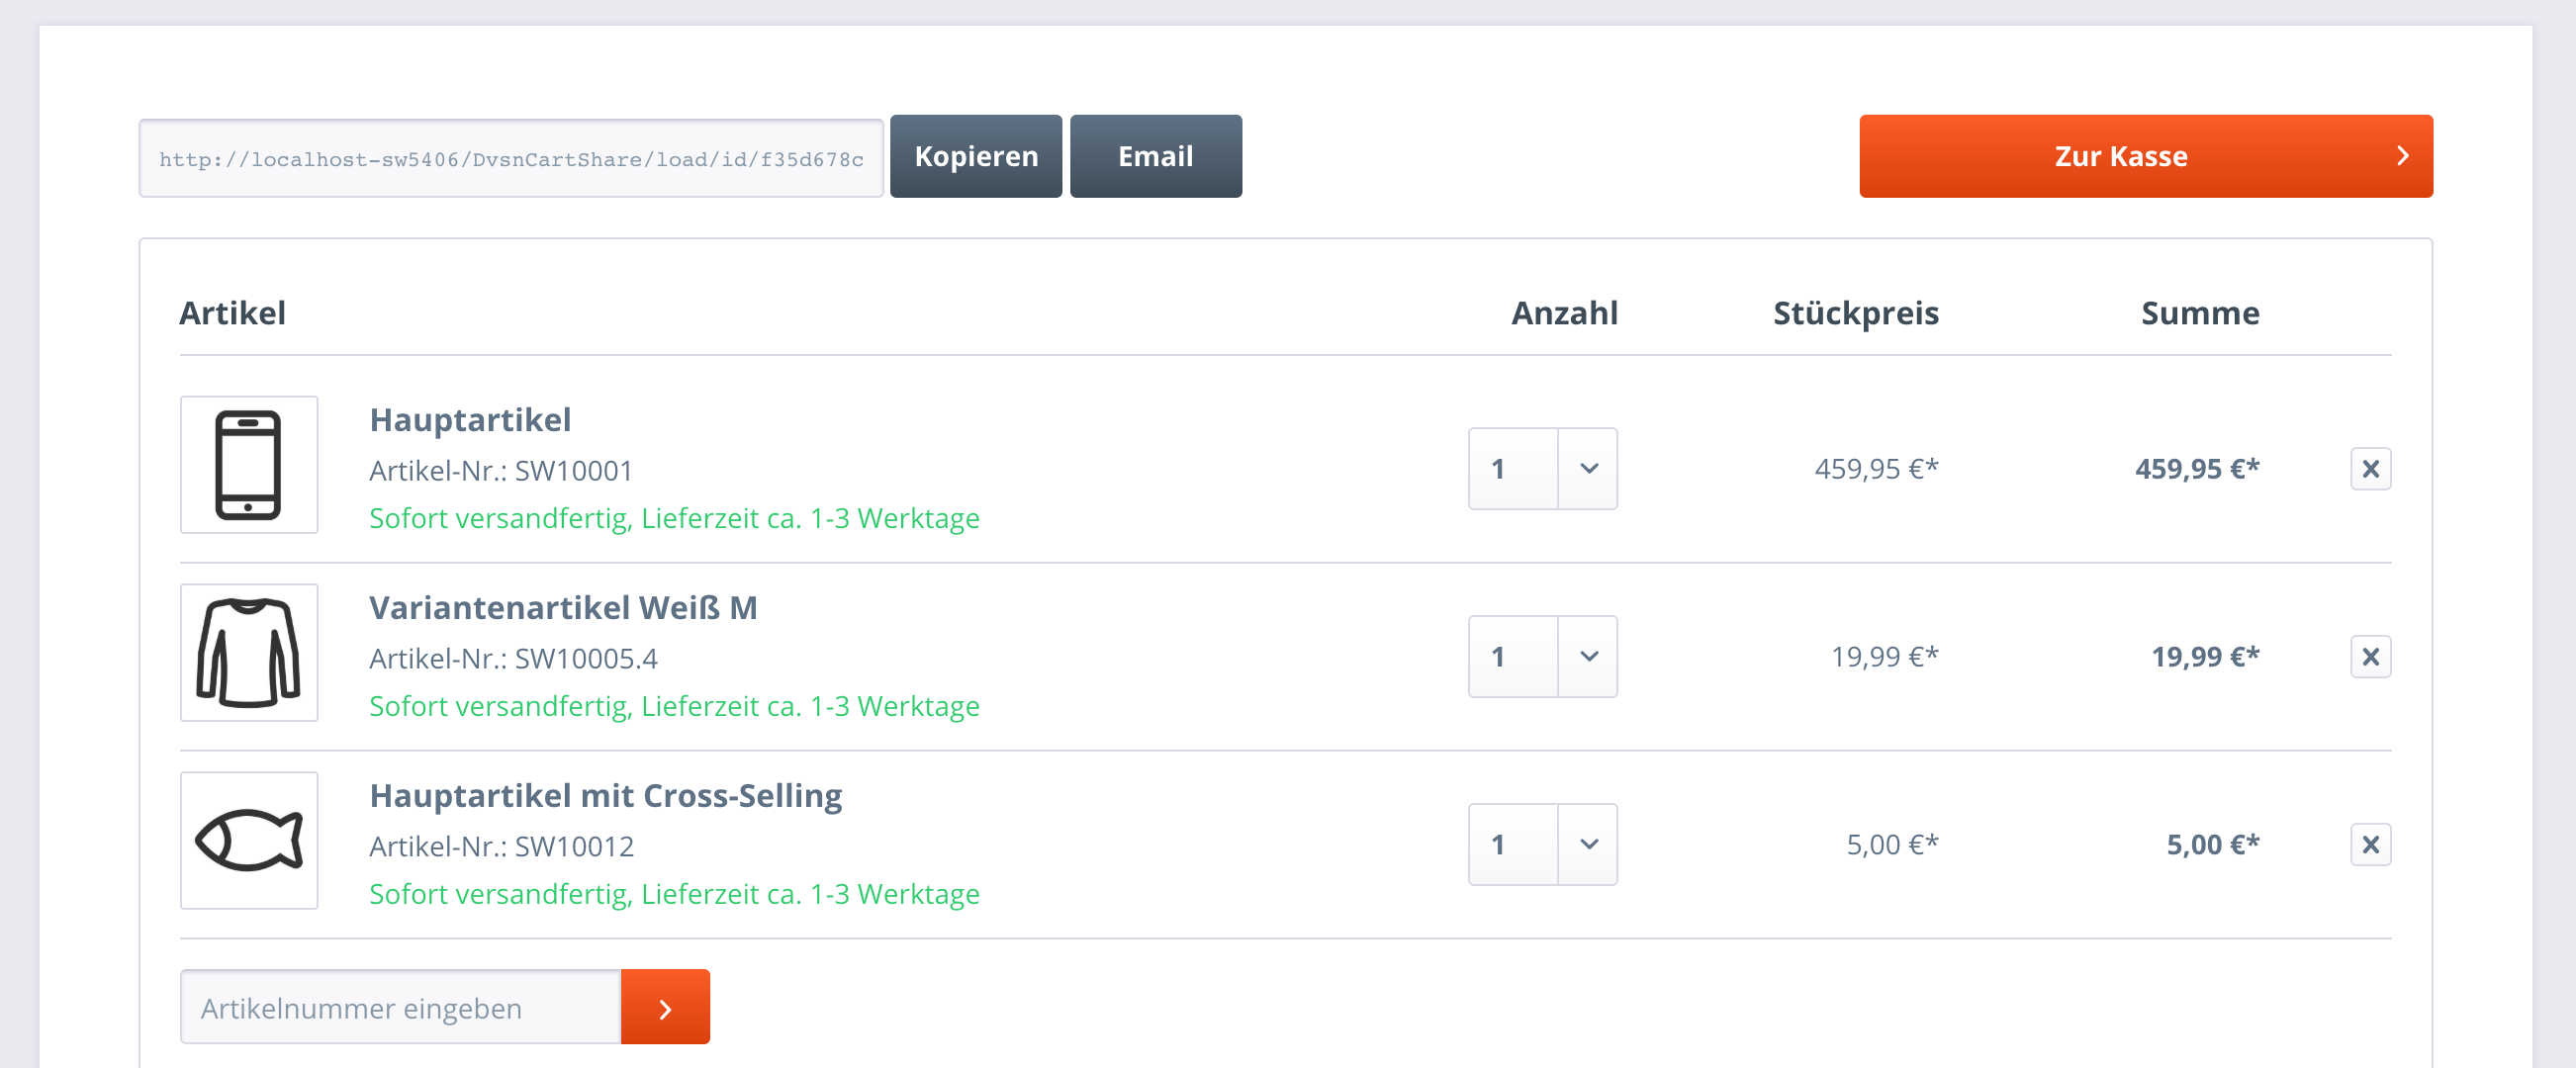Image resolution: width=2576 pixels, height=1068 pixels.
Task: Submit the article number with arrow button
Action: (665, 1007)
